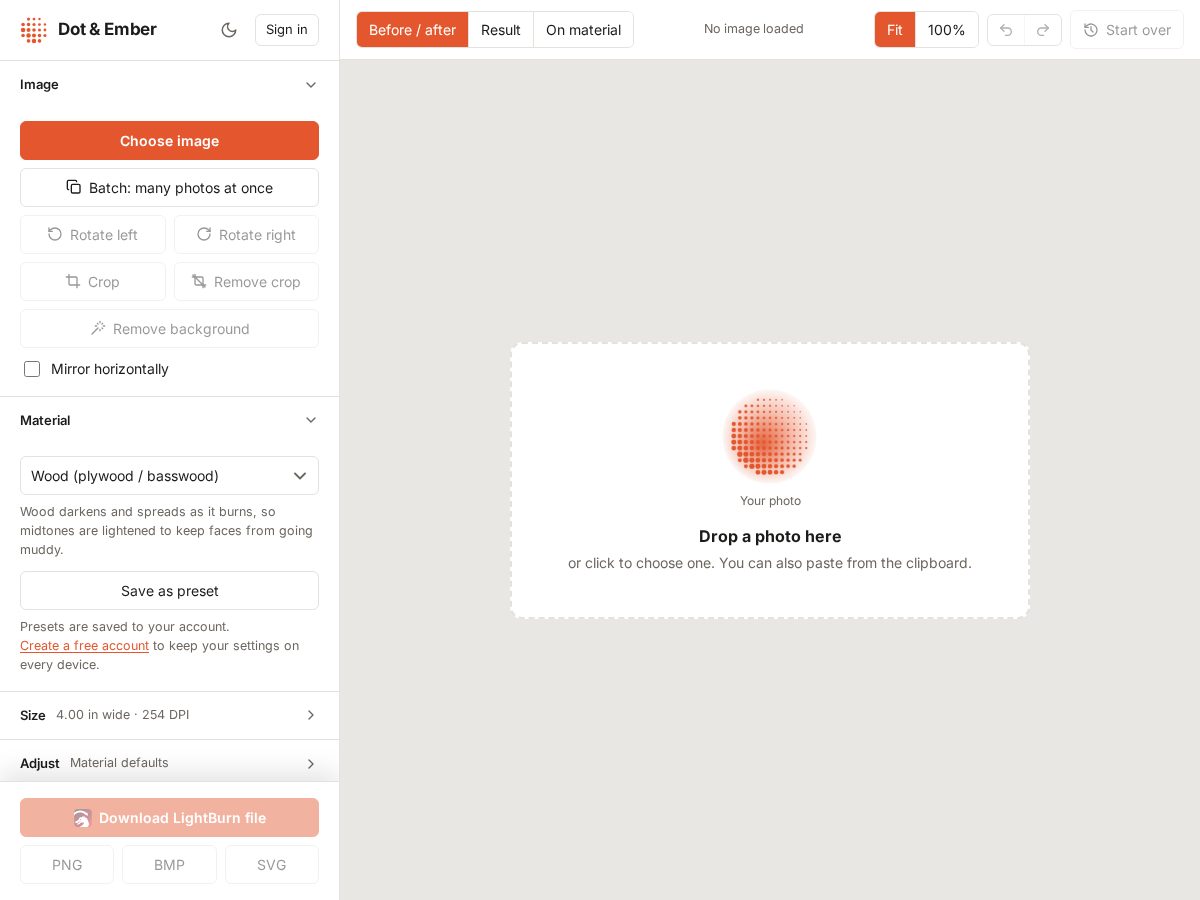Switch to Result view tab
The height and width of the screenshot is (900, 1200).
point(501,30)
